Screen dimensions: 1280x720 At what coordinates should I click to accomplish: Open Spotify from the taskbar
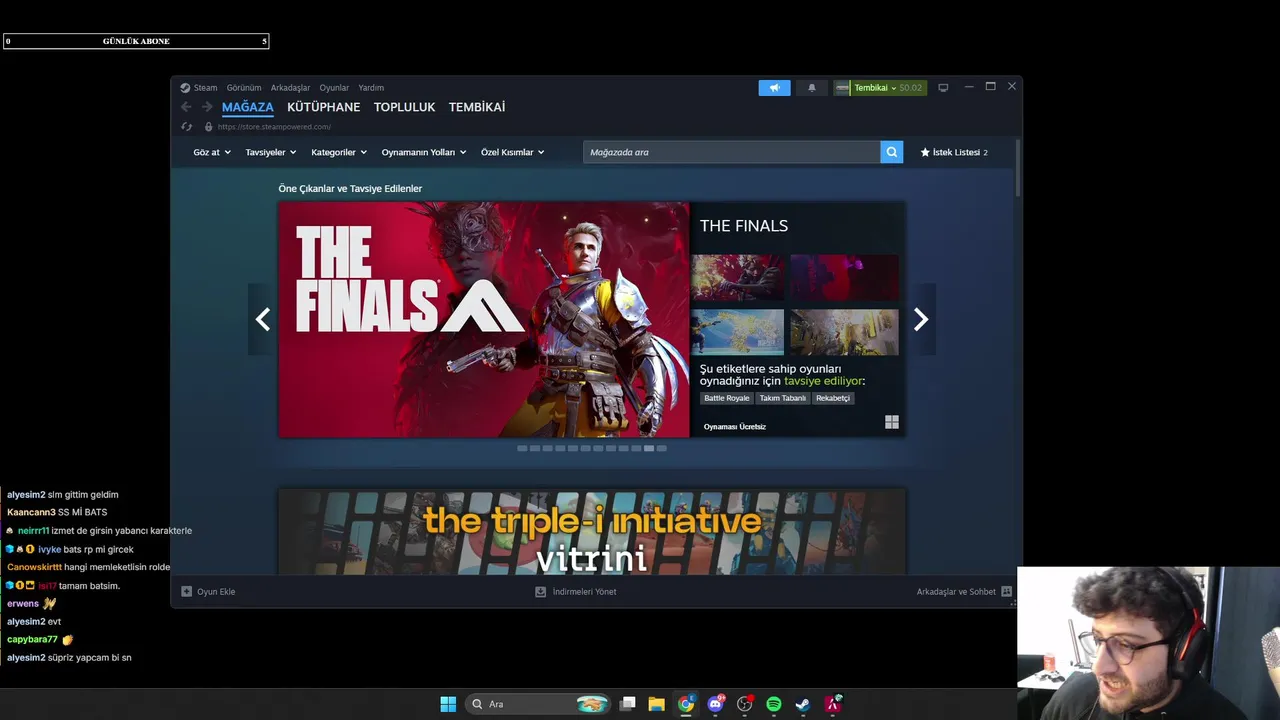pyautogui.click(x=774, y=704)
